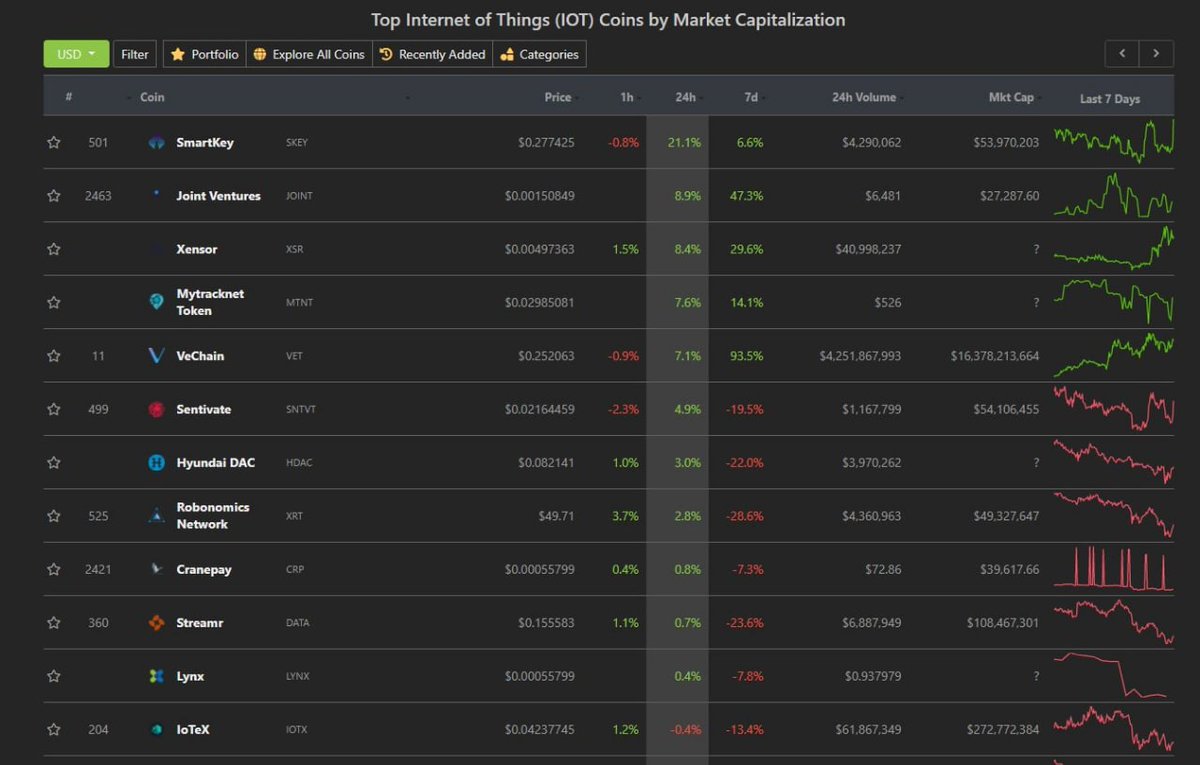Open the VeChain coin link
1200x765 pixels.
(x=200, y=356)
